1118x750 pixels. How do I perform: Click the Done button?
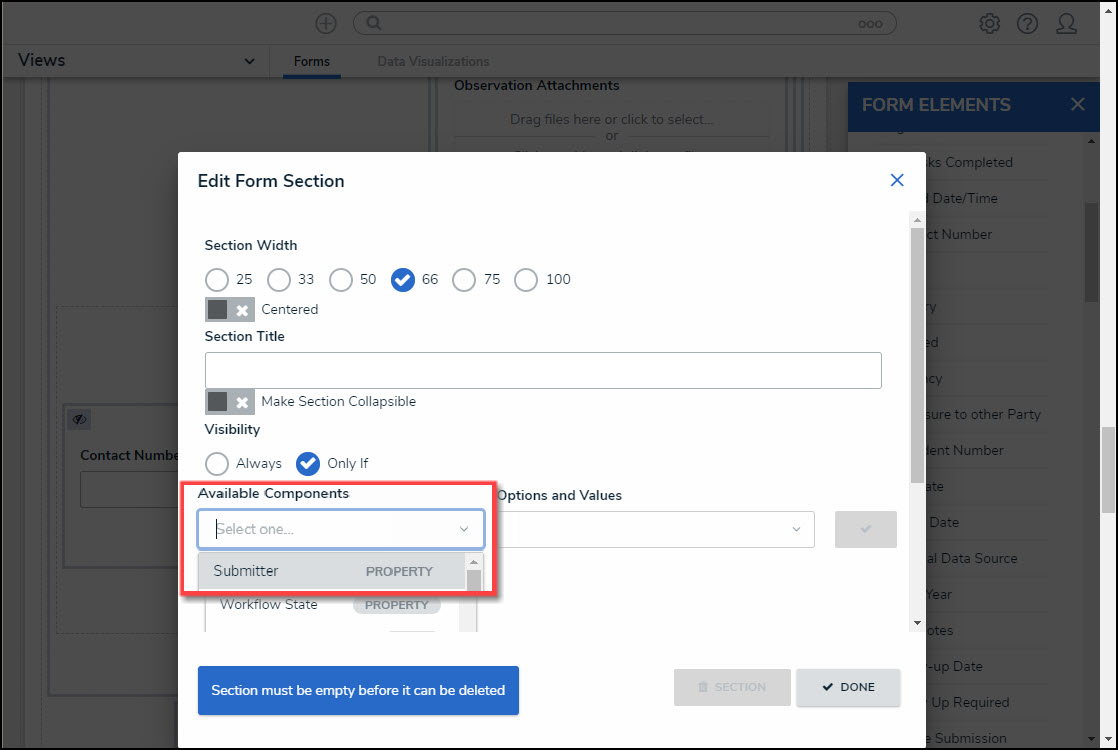coord(848,687)
